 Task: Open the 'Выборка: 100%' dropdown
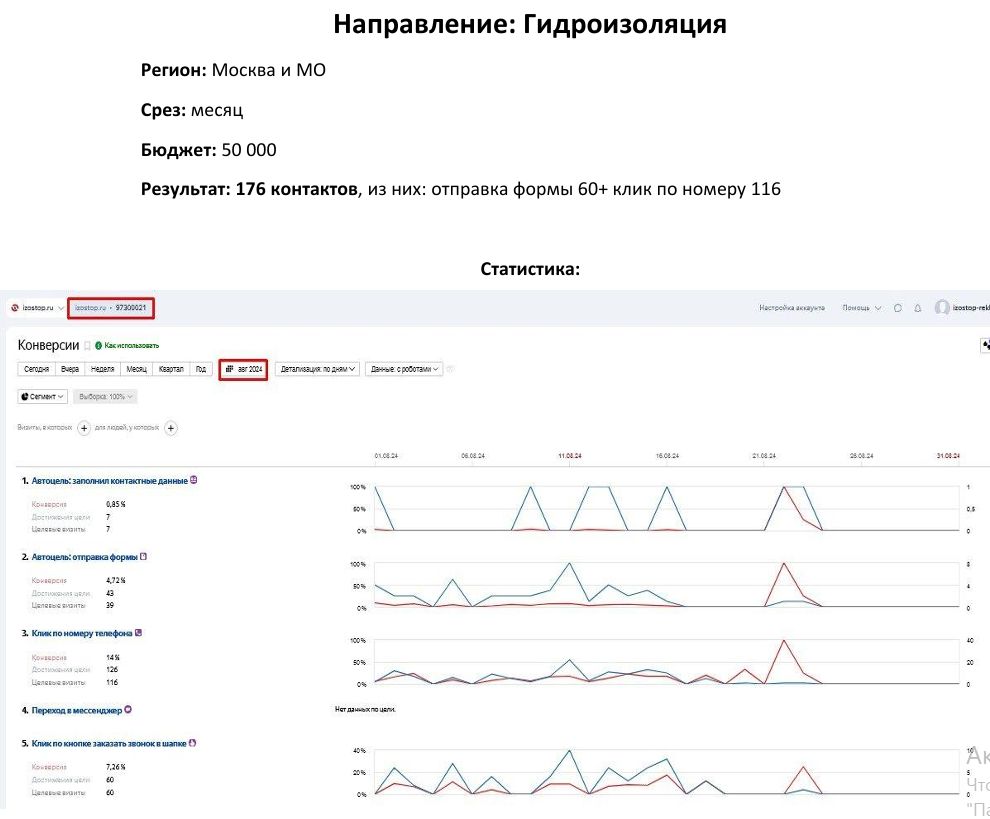(105, 397)
